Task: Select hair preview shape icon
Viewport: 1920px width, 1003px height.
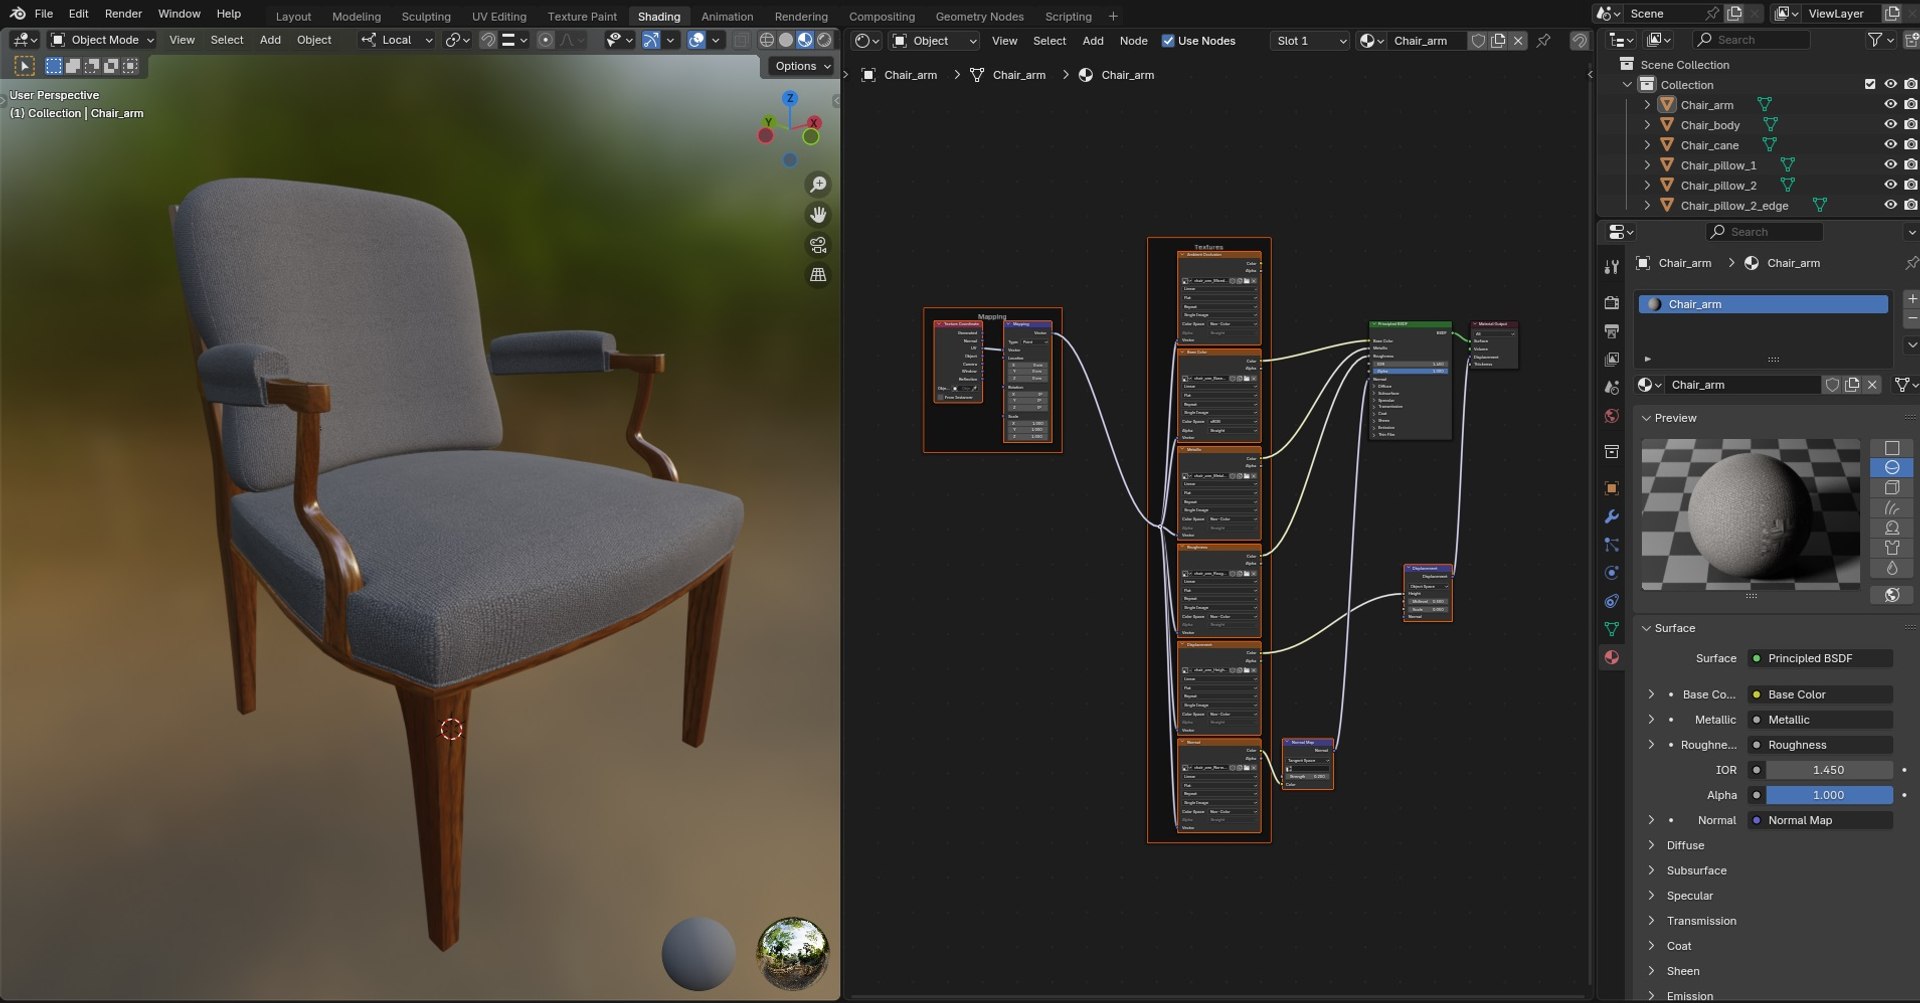Action: 1892,508
